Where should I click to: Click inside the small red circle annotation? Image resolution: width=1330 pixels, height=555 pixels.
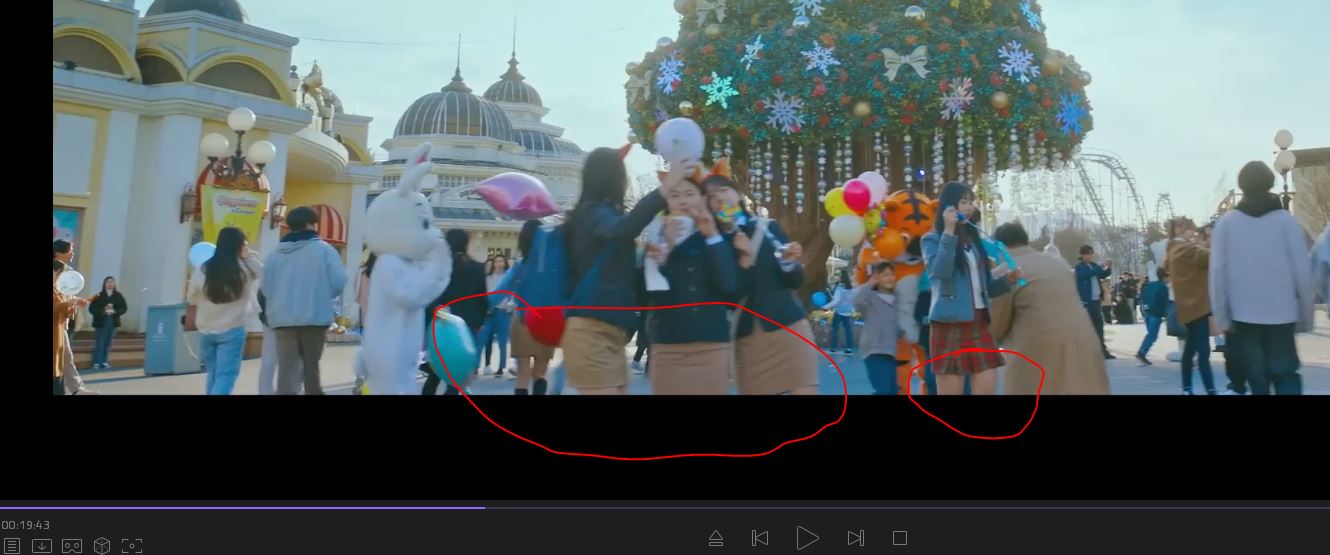[975, 395]
